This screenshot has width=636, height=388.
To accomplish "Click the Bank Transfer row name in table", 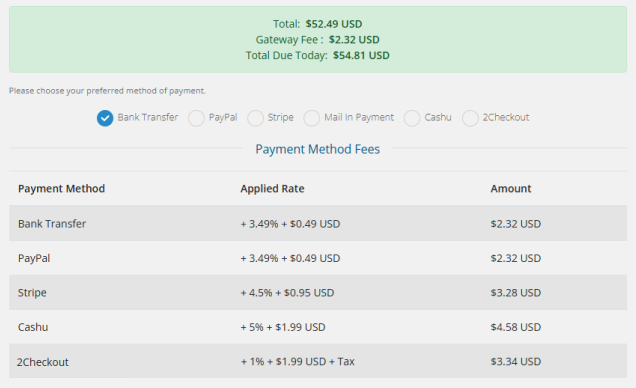I will [52, 224].
